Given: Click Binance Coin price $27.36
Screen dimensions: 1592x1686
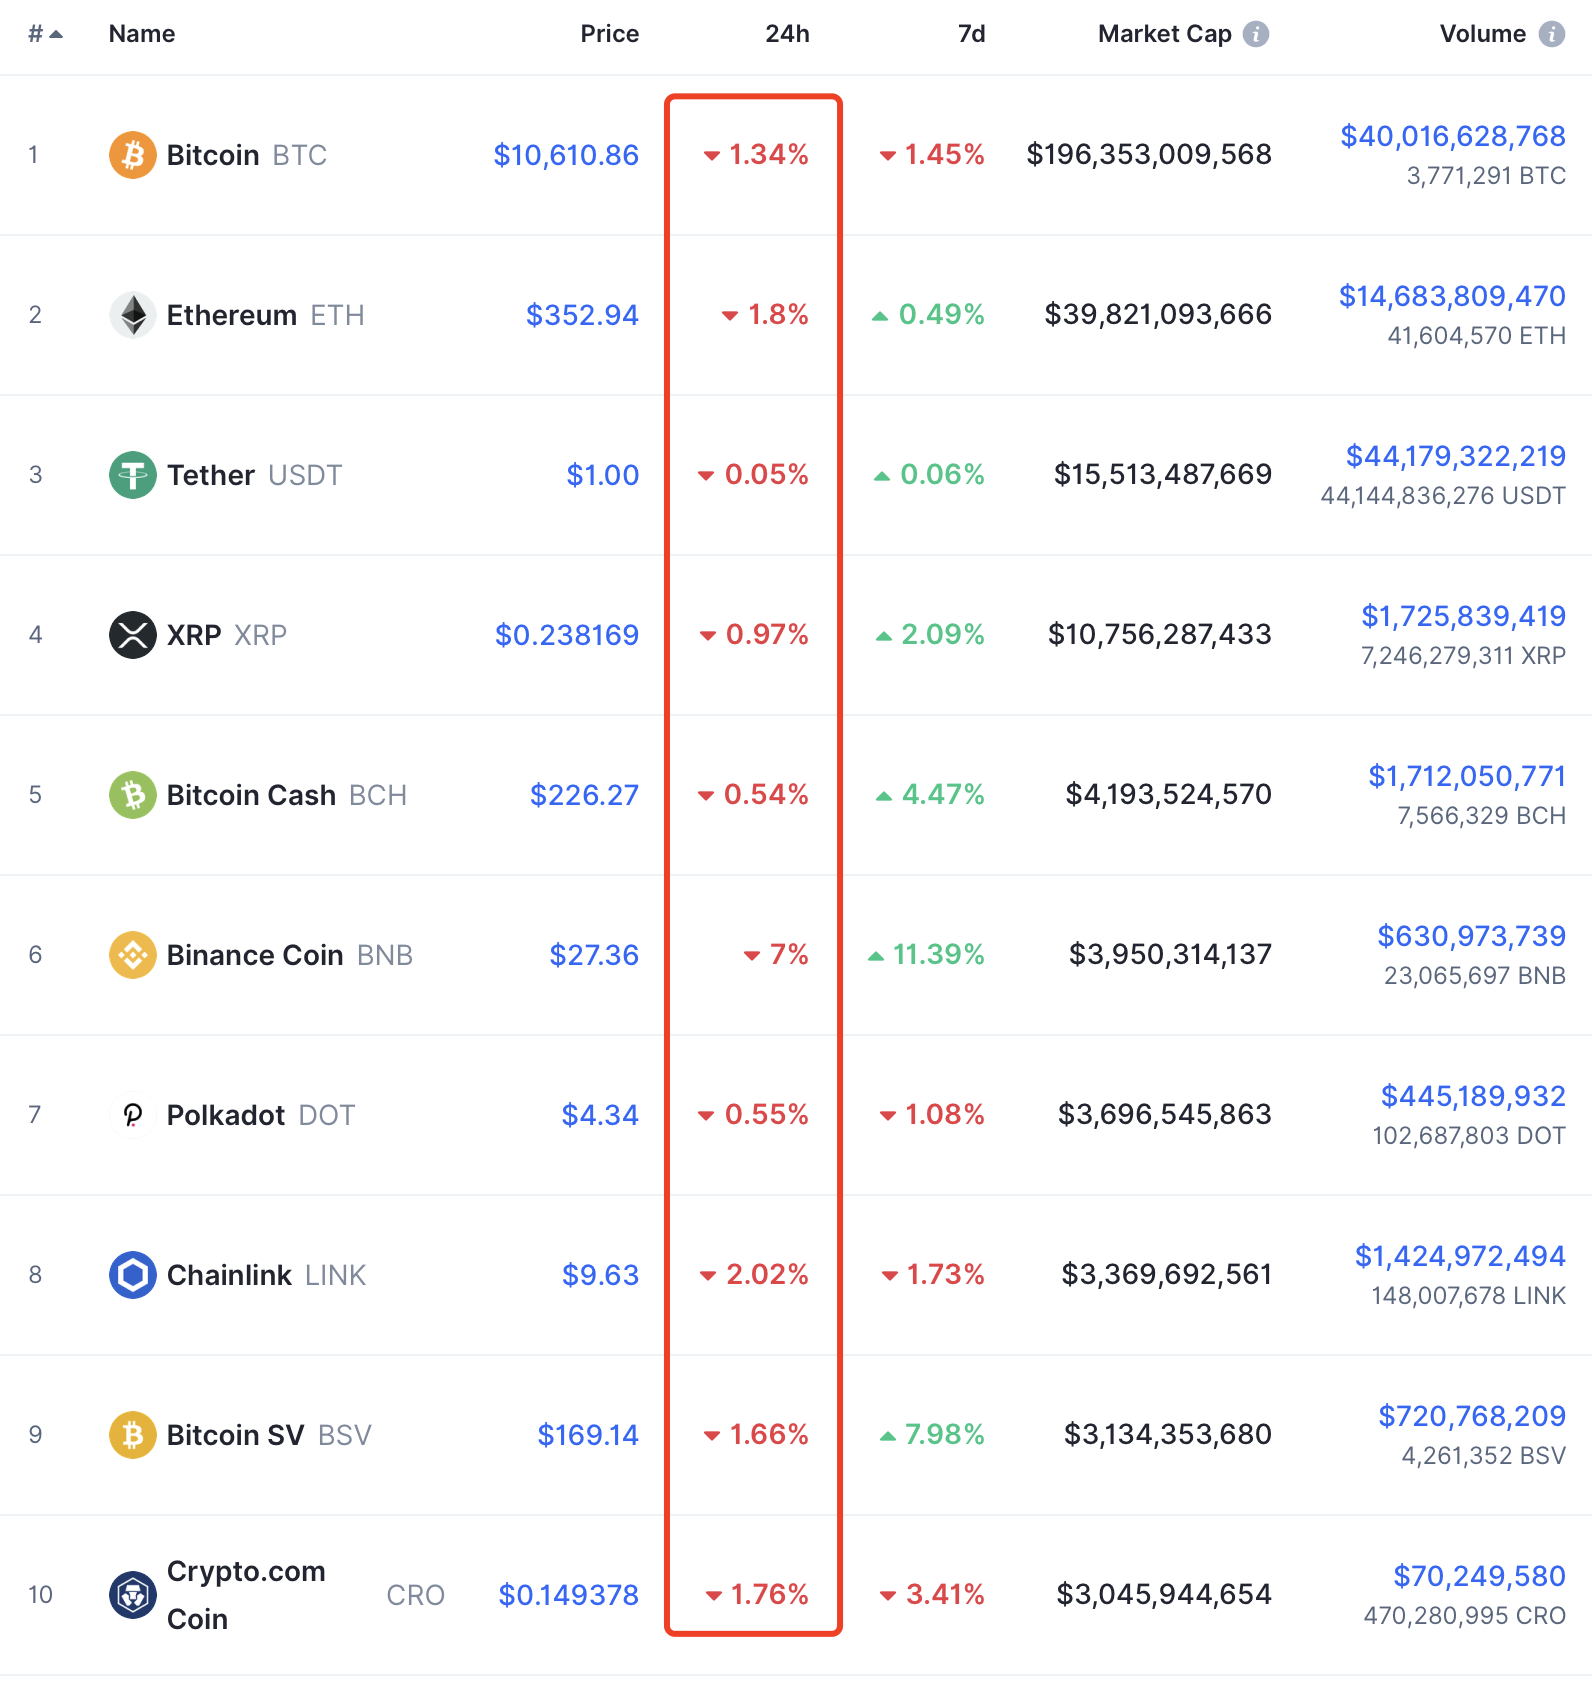Looking at the screenshot, I should point(594,955).
